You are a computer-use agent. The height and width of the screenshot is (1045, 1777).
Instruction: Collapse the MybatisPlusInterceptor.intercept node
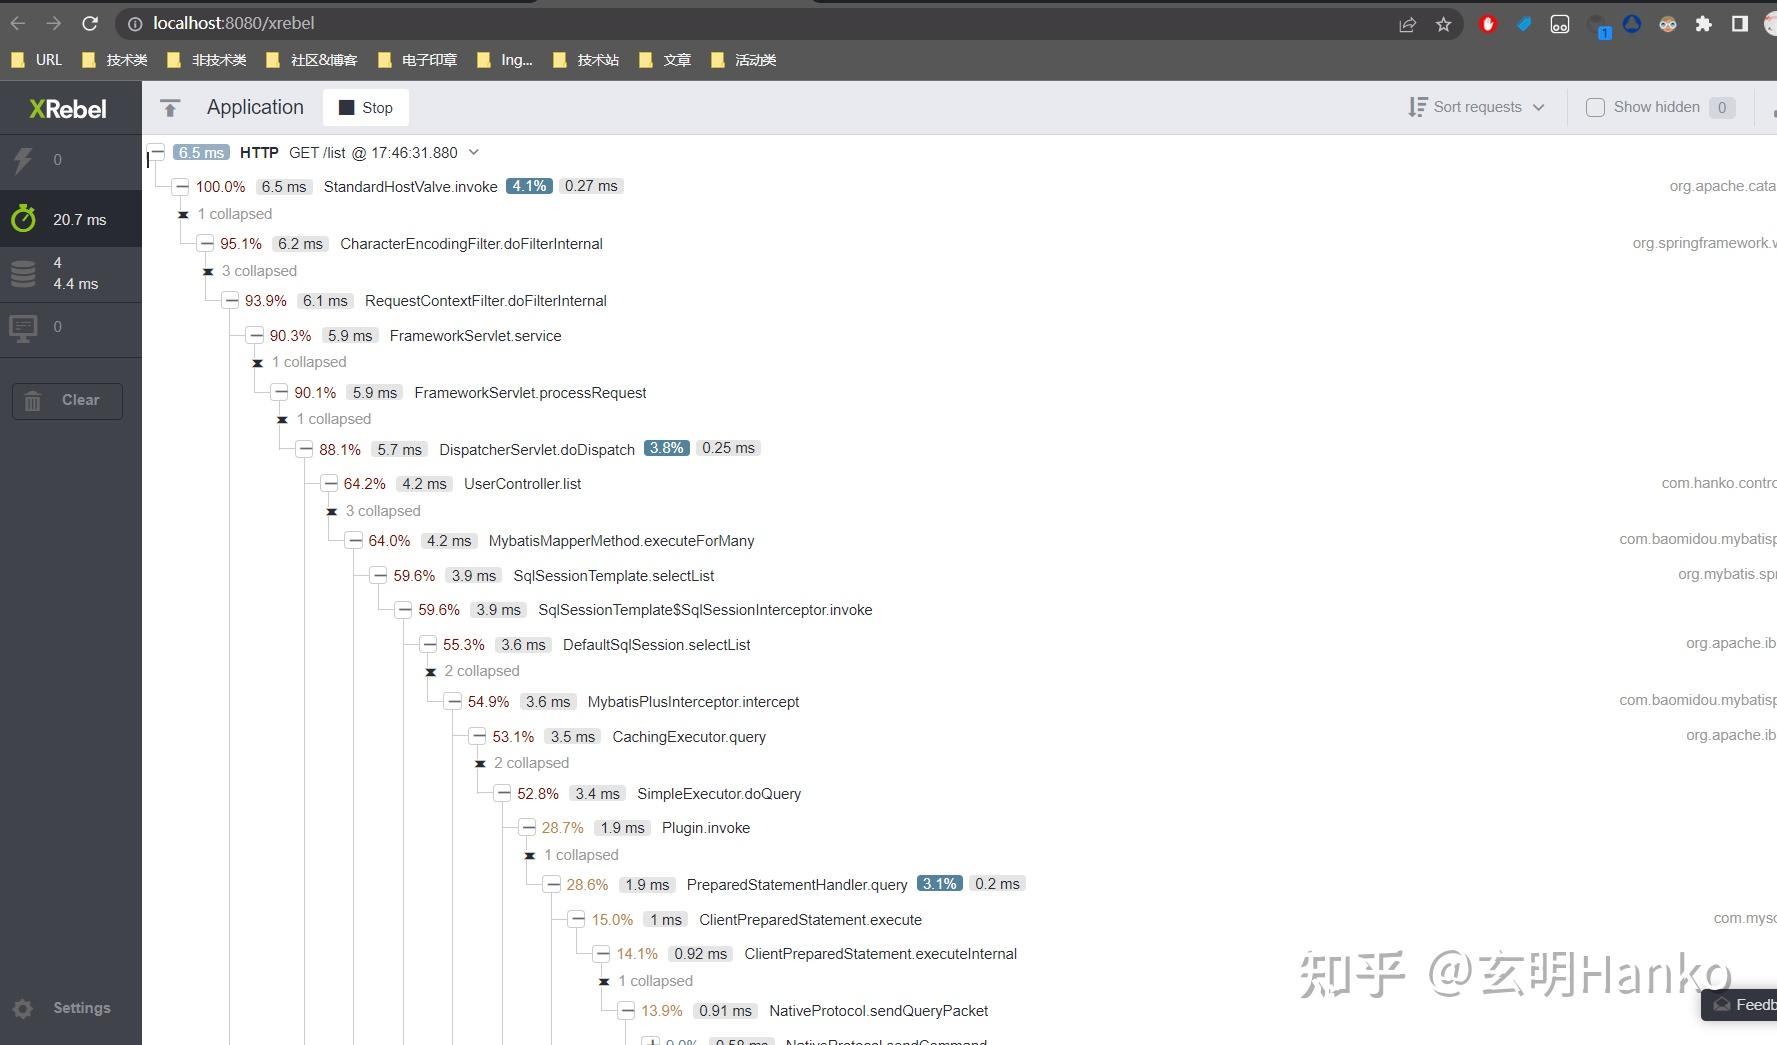453,702
